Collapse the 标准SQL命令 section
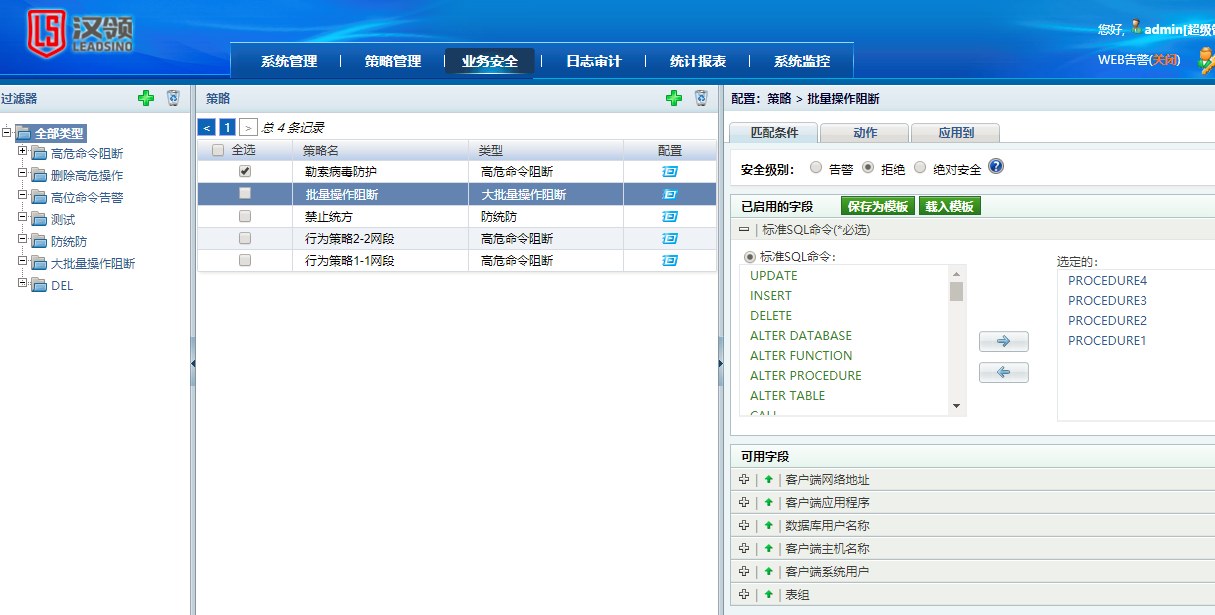 (x=743, y=230)
